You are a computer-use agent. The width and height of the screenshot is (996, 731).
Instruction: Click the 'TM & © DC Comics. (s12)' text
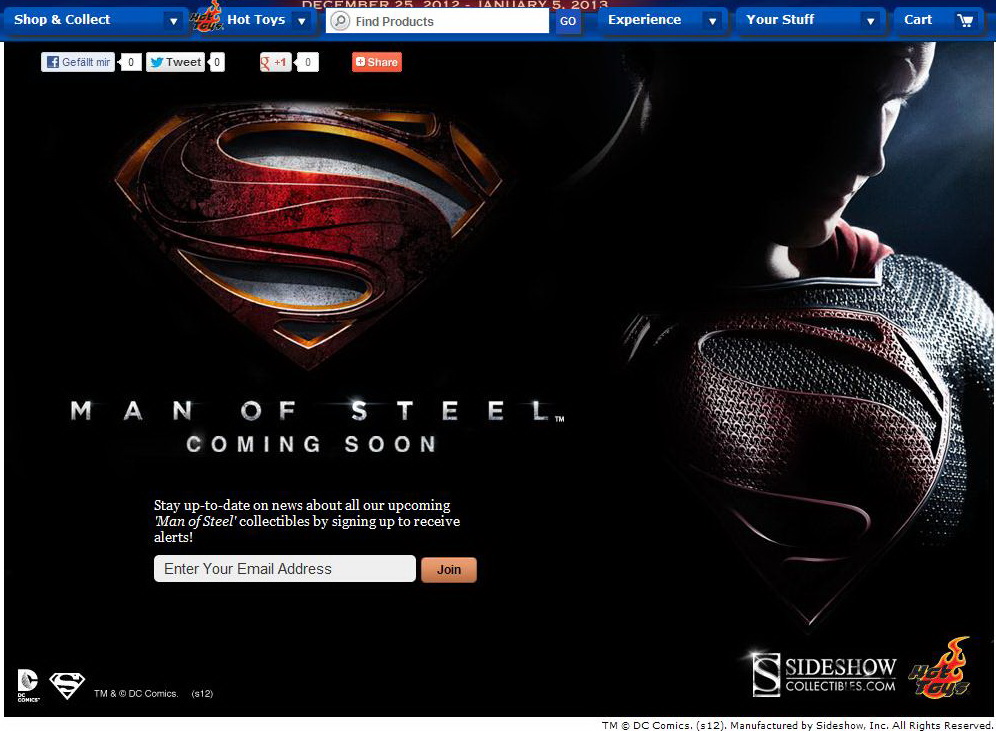(154, 694)
